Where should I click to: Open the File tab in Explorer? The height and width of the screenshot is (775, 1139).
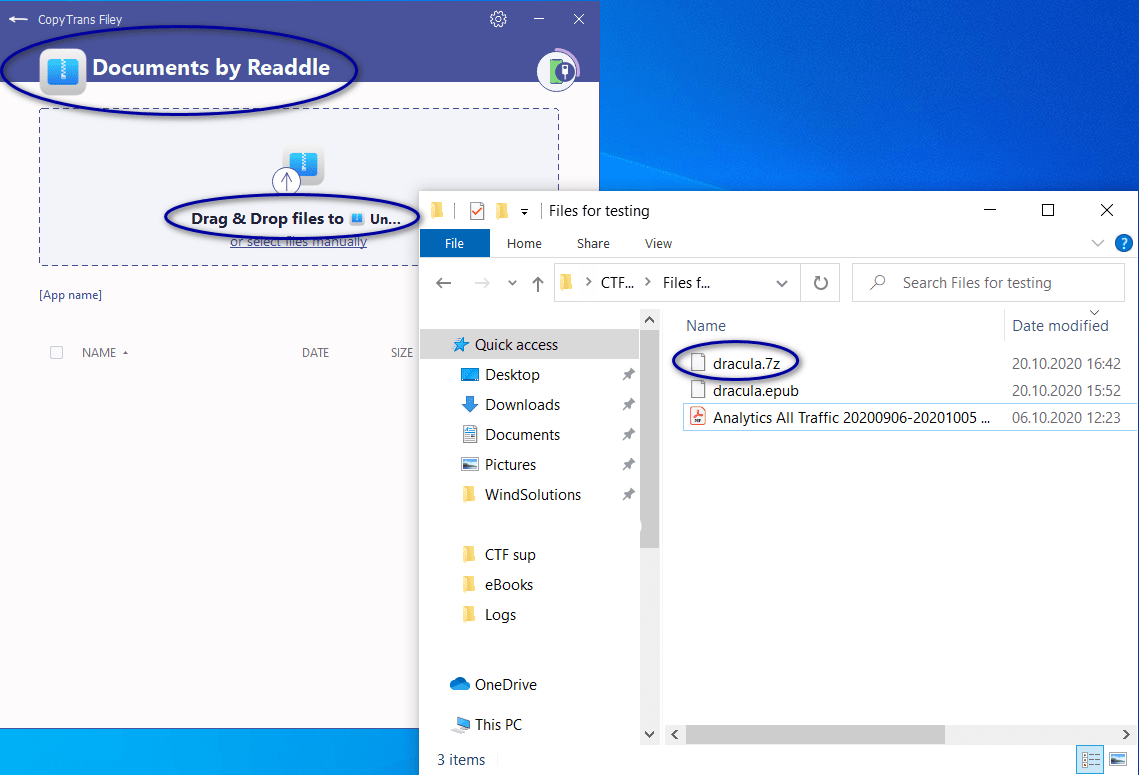coord(455,243)
